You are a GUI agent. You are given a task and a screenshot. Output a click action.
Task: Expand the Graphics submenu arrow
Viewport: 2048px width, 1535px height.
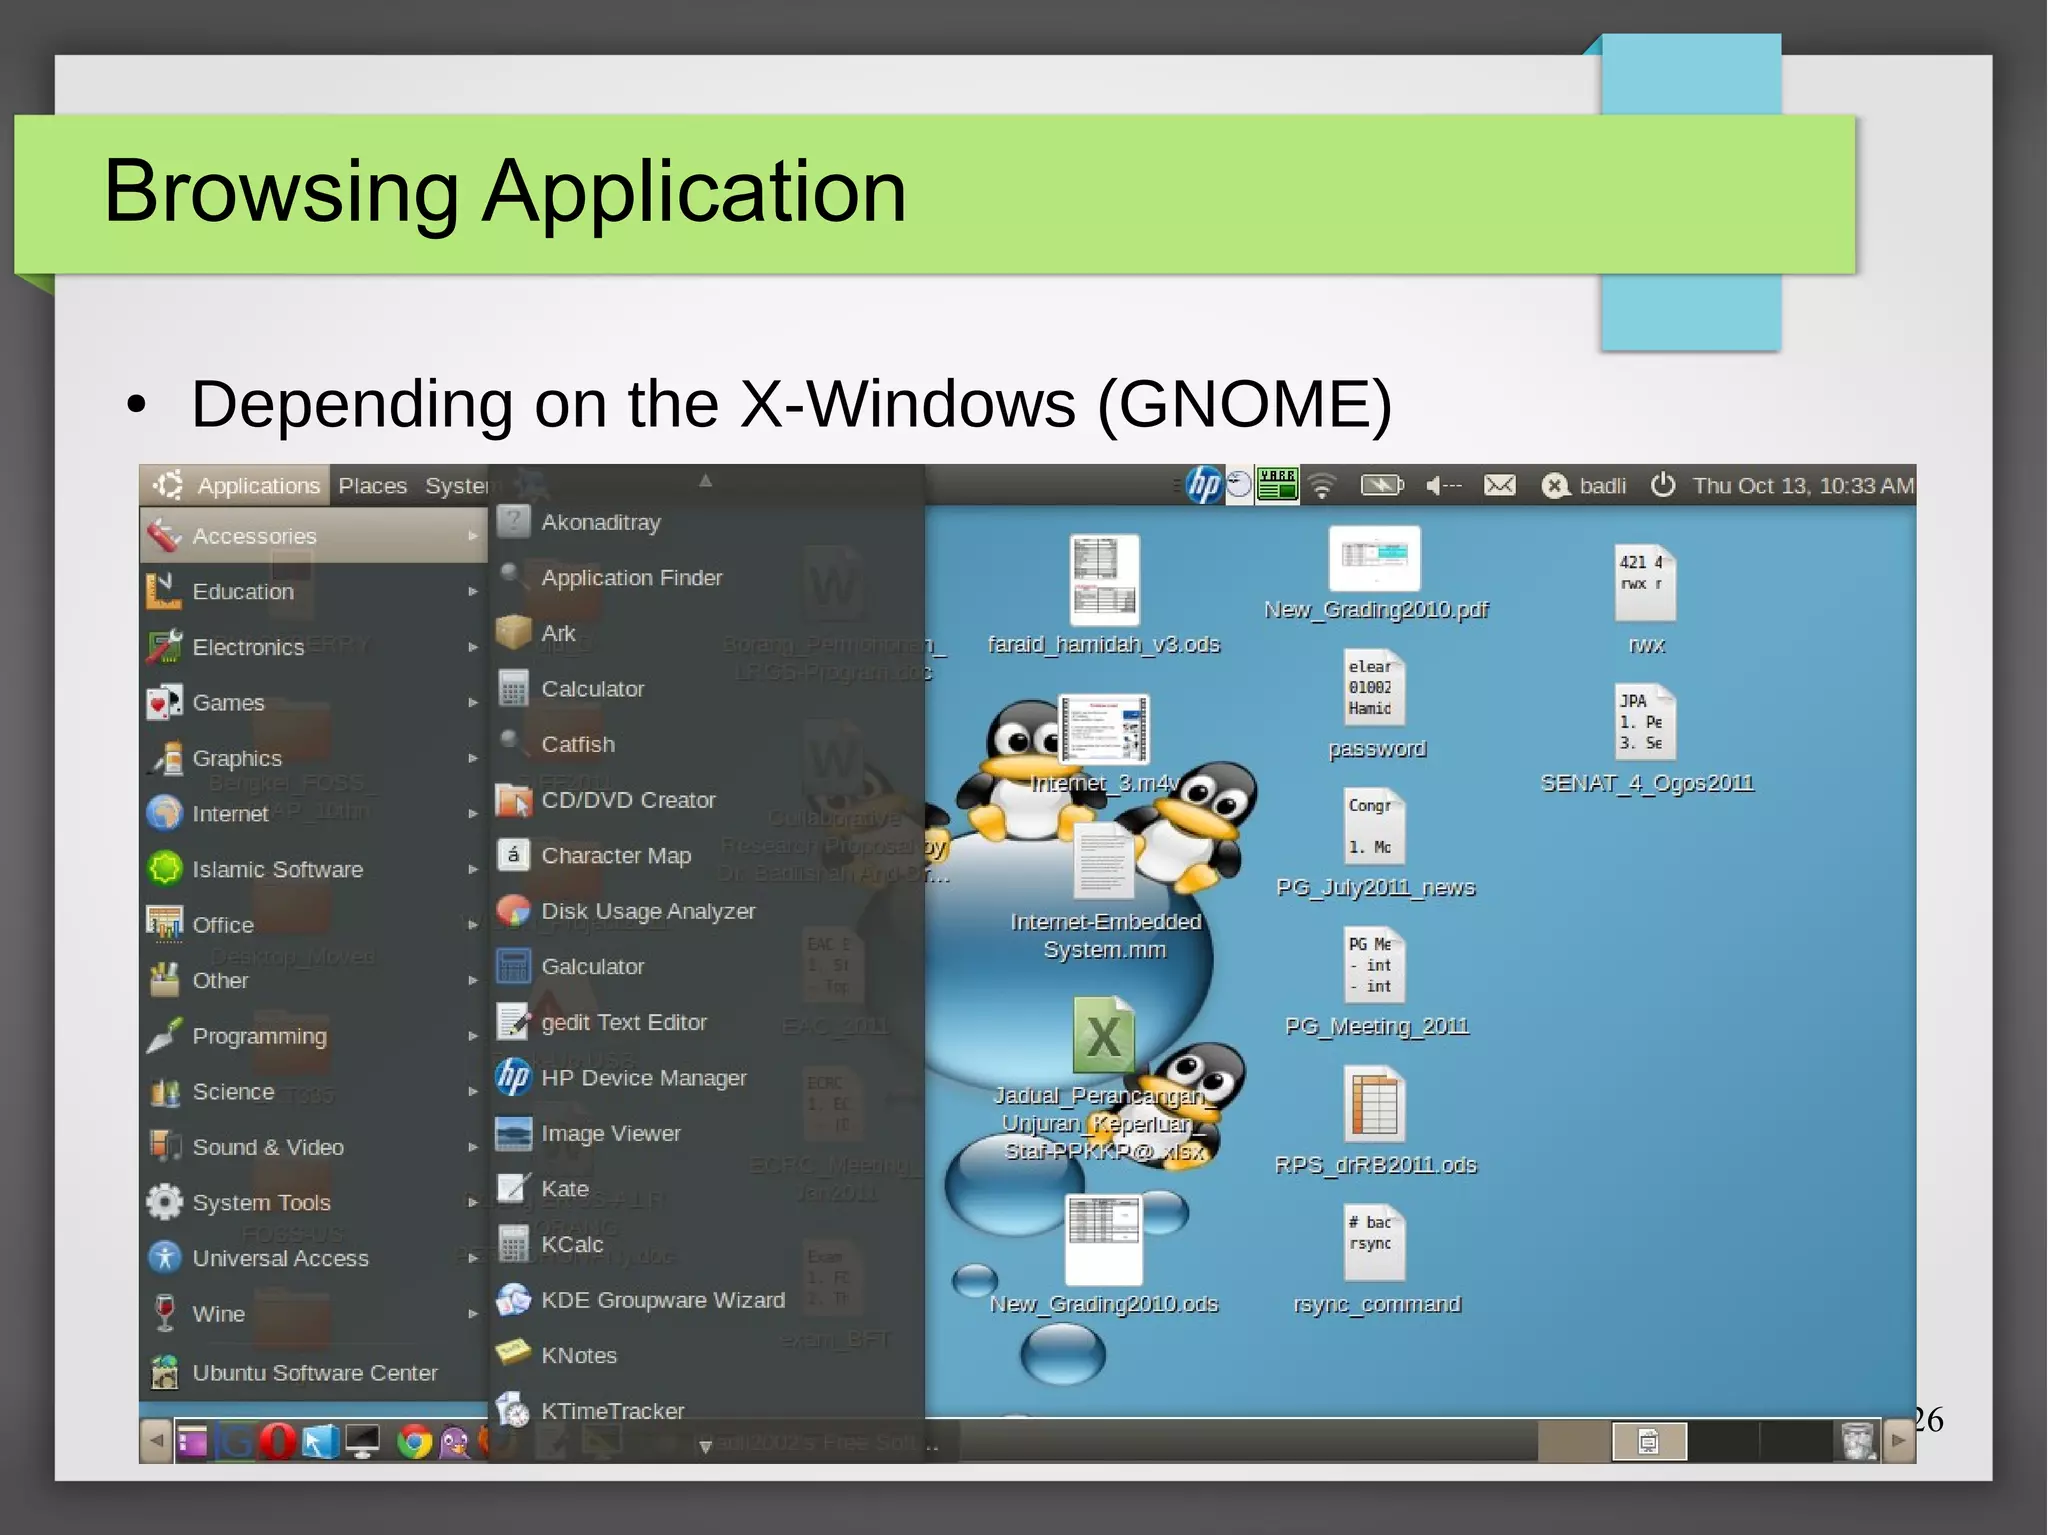coord(473,758)
